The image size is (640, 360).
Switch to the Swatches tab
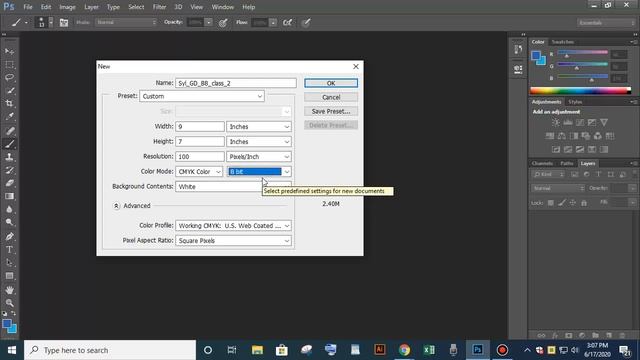click(x=562, y=42)
